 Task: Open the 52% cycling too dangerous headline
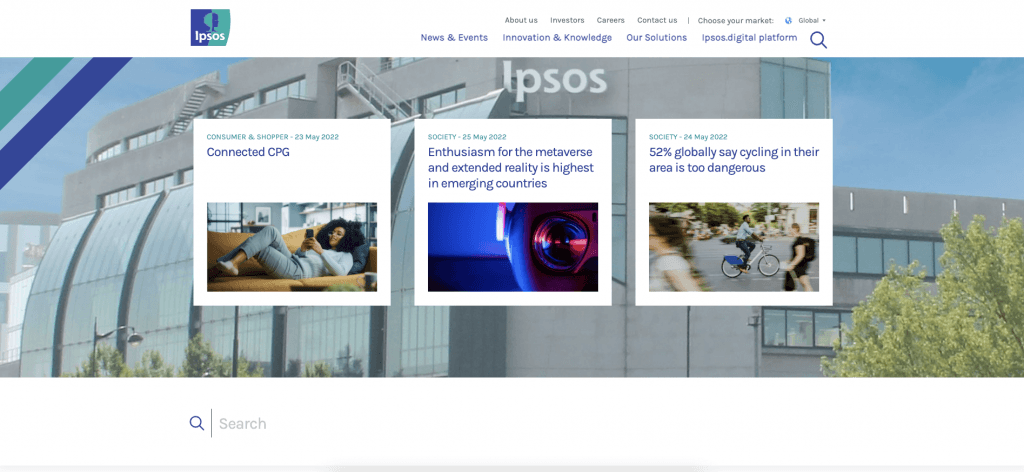[x=733, y=160]
